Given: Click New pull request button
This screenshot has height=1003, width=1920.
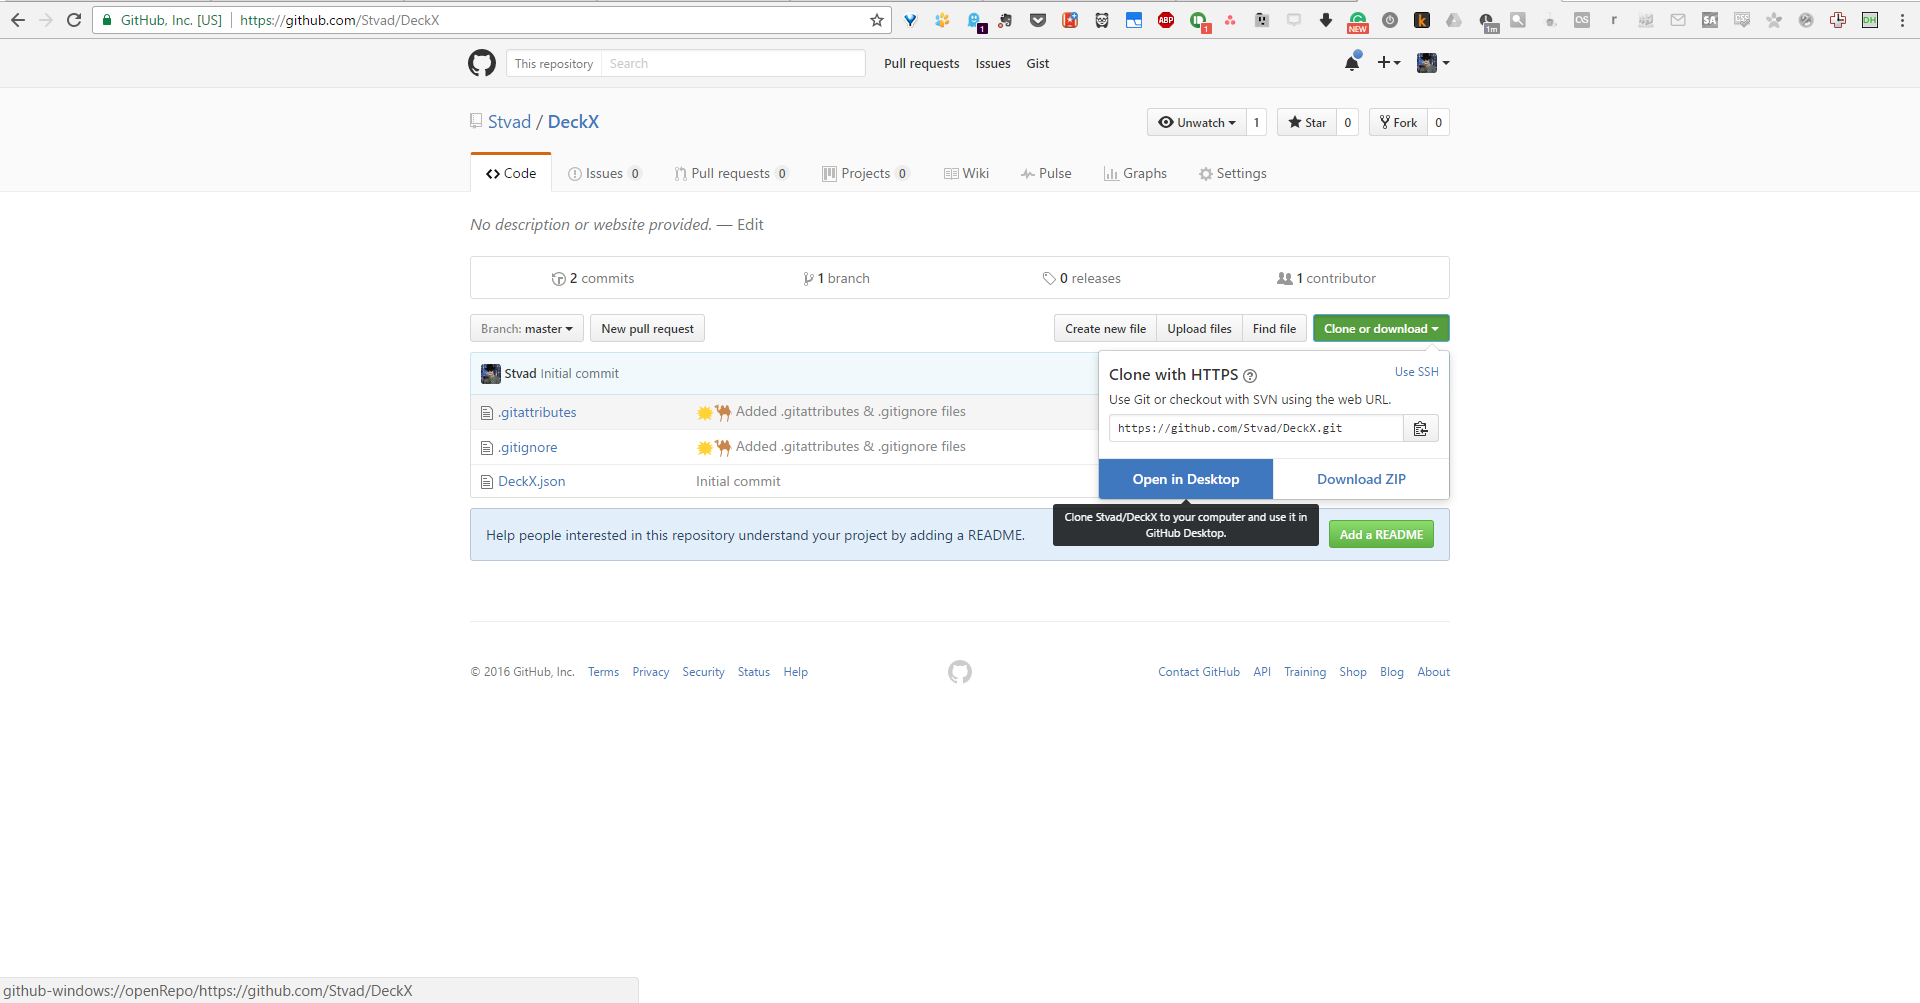Looking at the screenshot, I should click(x=647, y=328).
